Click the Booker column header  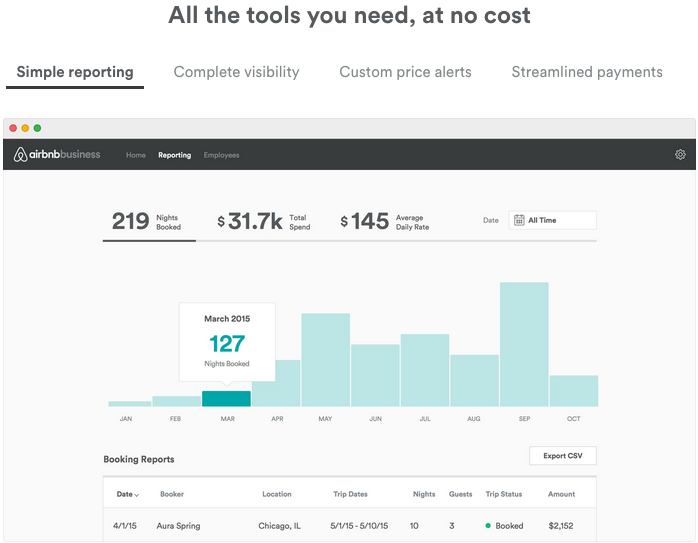click(x=172, y=494)
